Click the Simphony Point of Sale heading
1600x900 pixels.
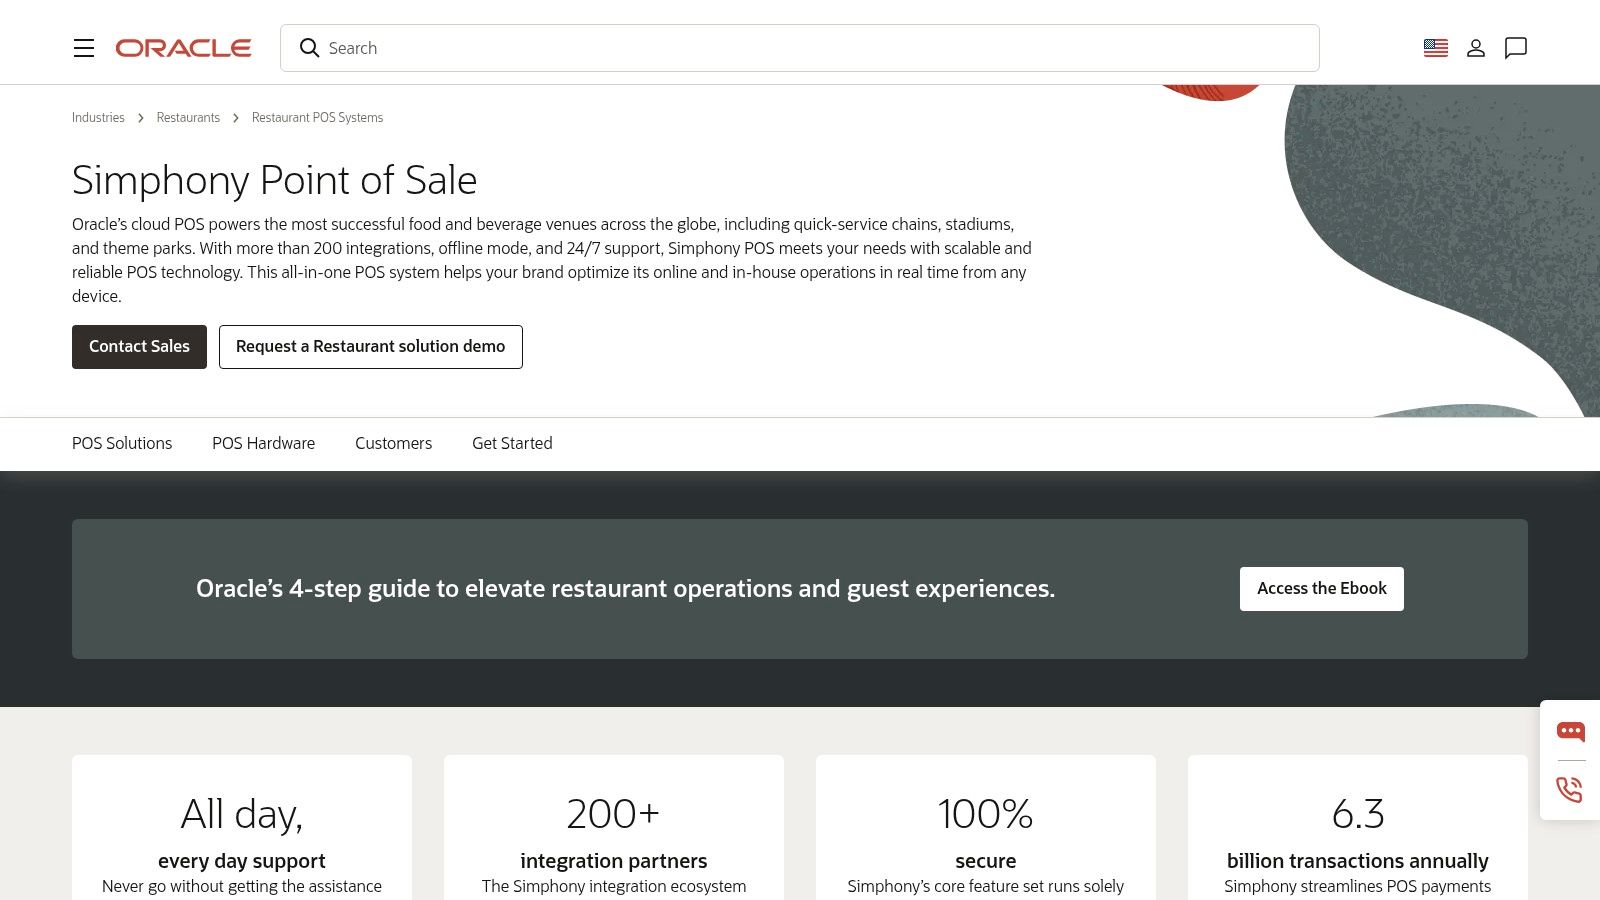(x=275, y=180)
